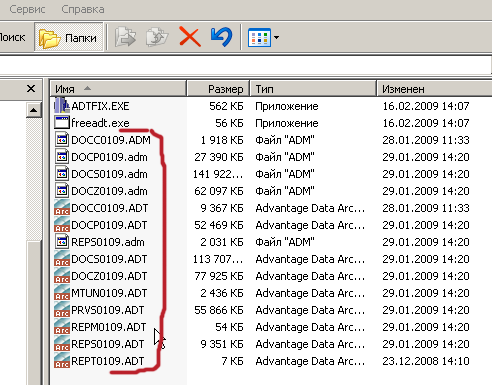Image resolution: width=492 pixels, height=385 pixels.
Task: Click the side pane scroll-up arrow
Action: pyautogui.click(x=33, y=110)
